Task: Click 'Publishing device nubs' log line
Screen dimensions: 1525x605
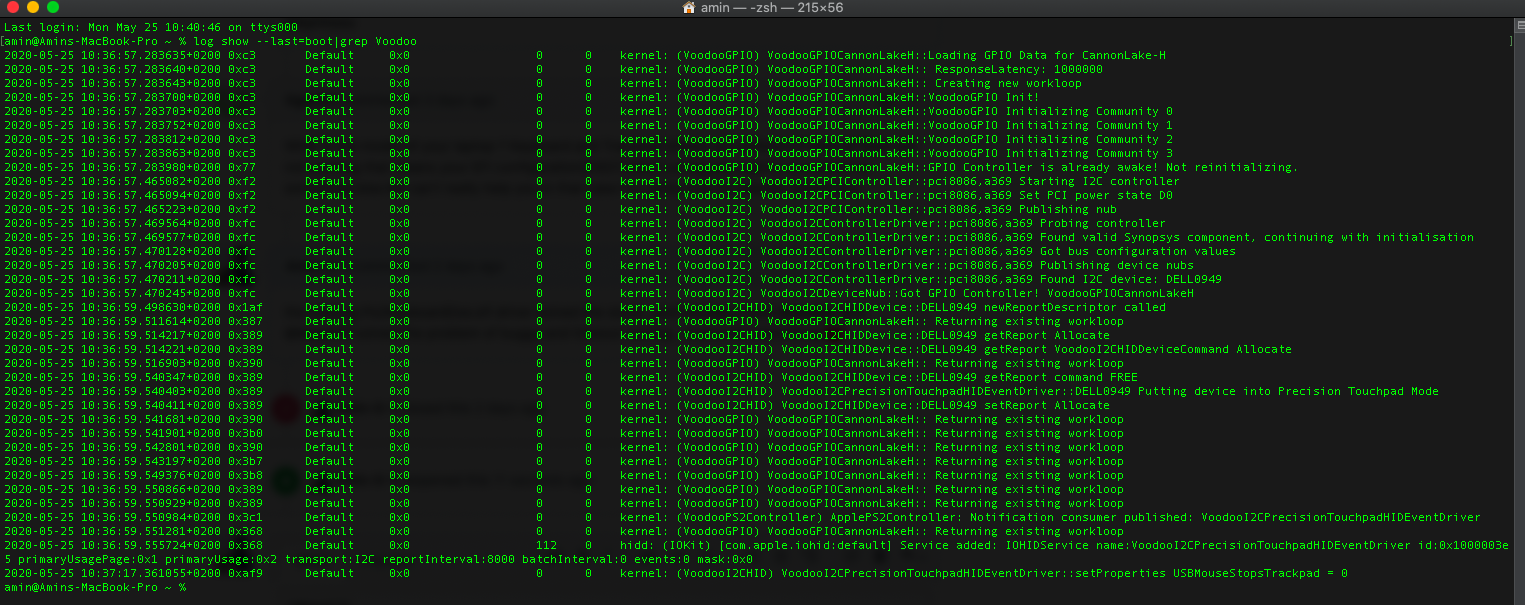Action: (1117, 265)
